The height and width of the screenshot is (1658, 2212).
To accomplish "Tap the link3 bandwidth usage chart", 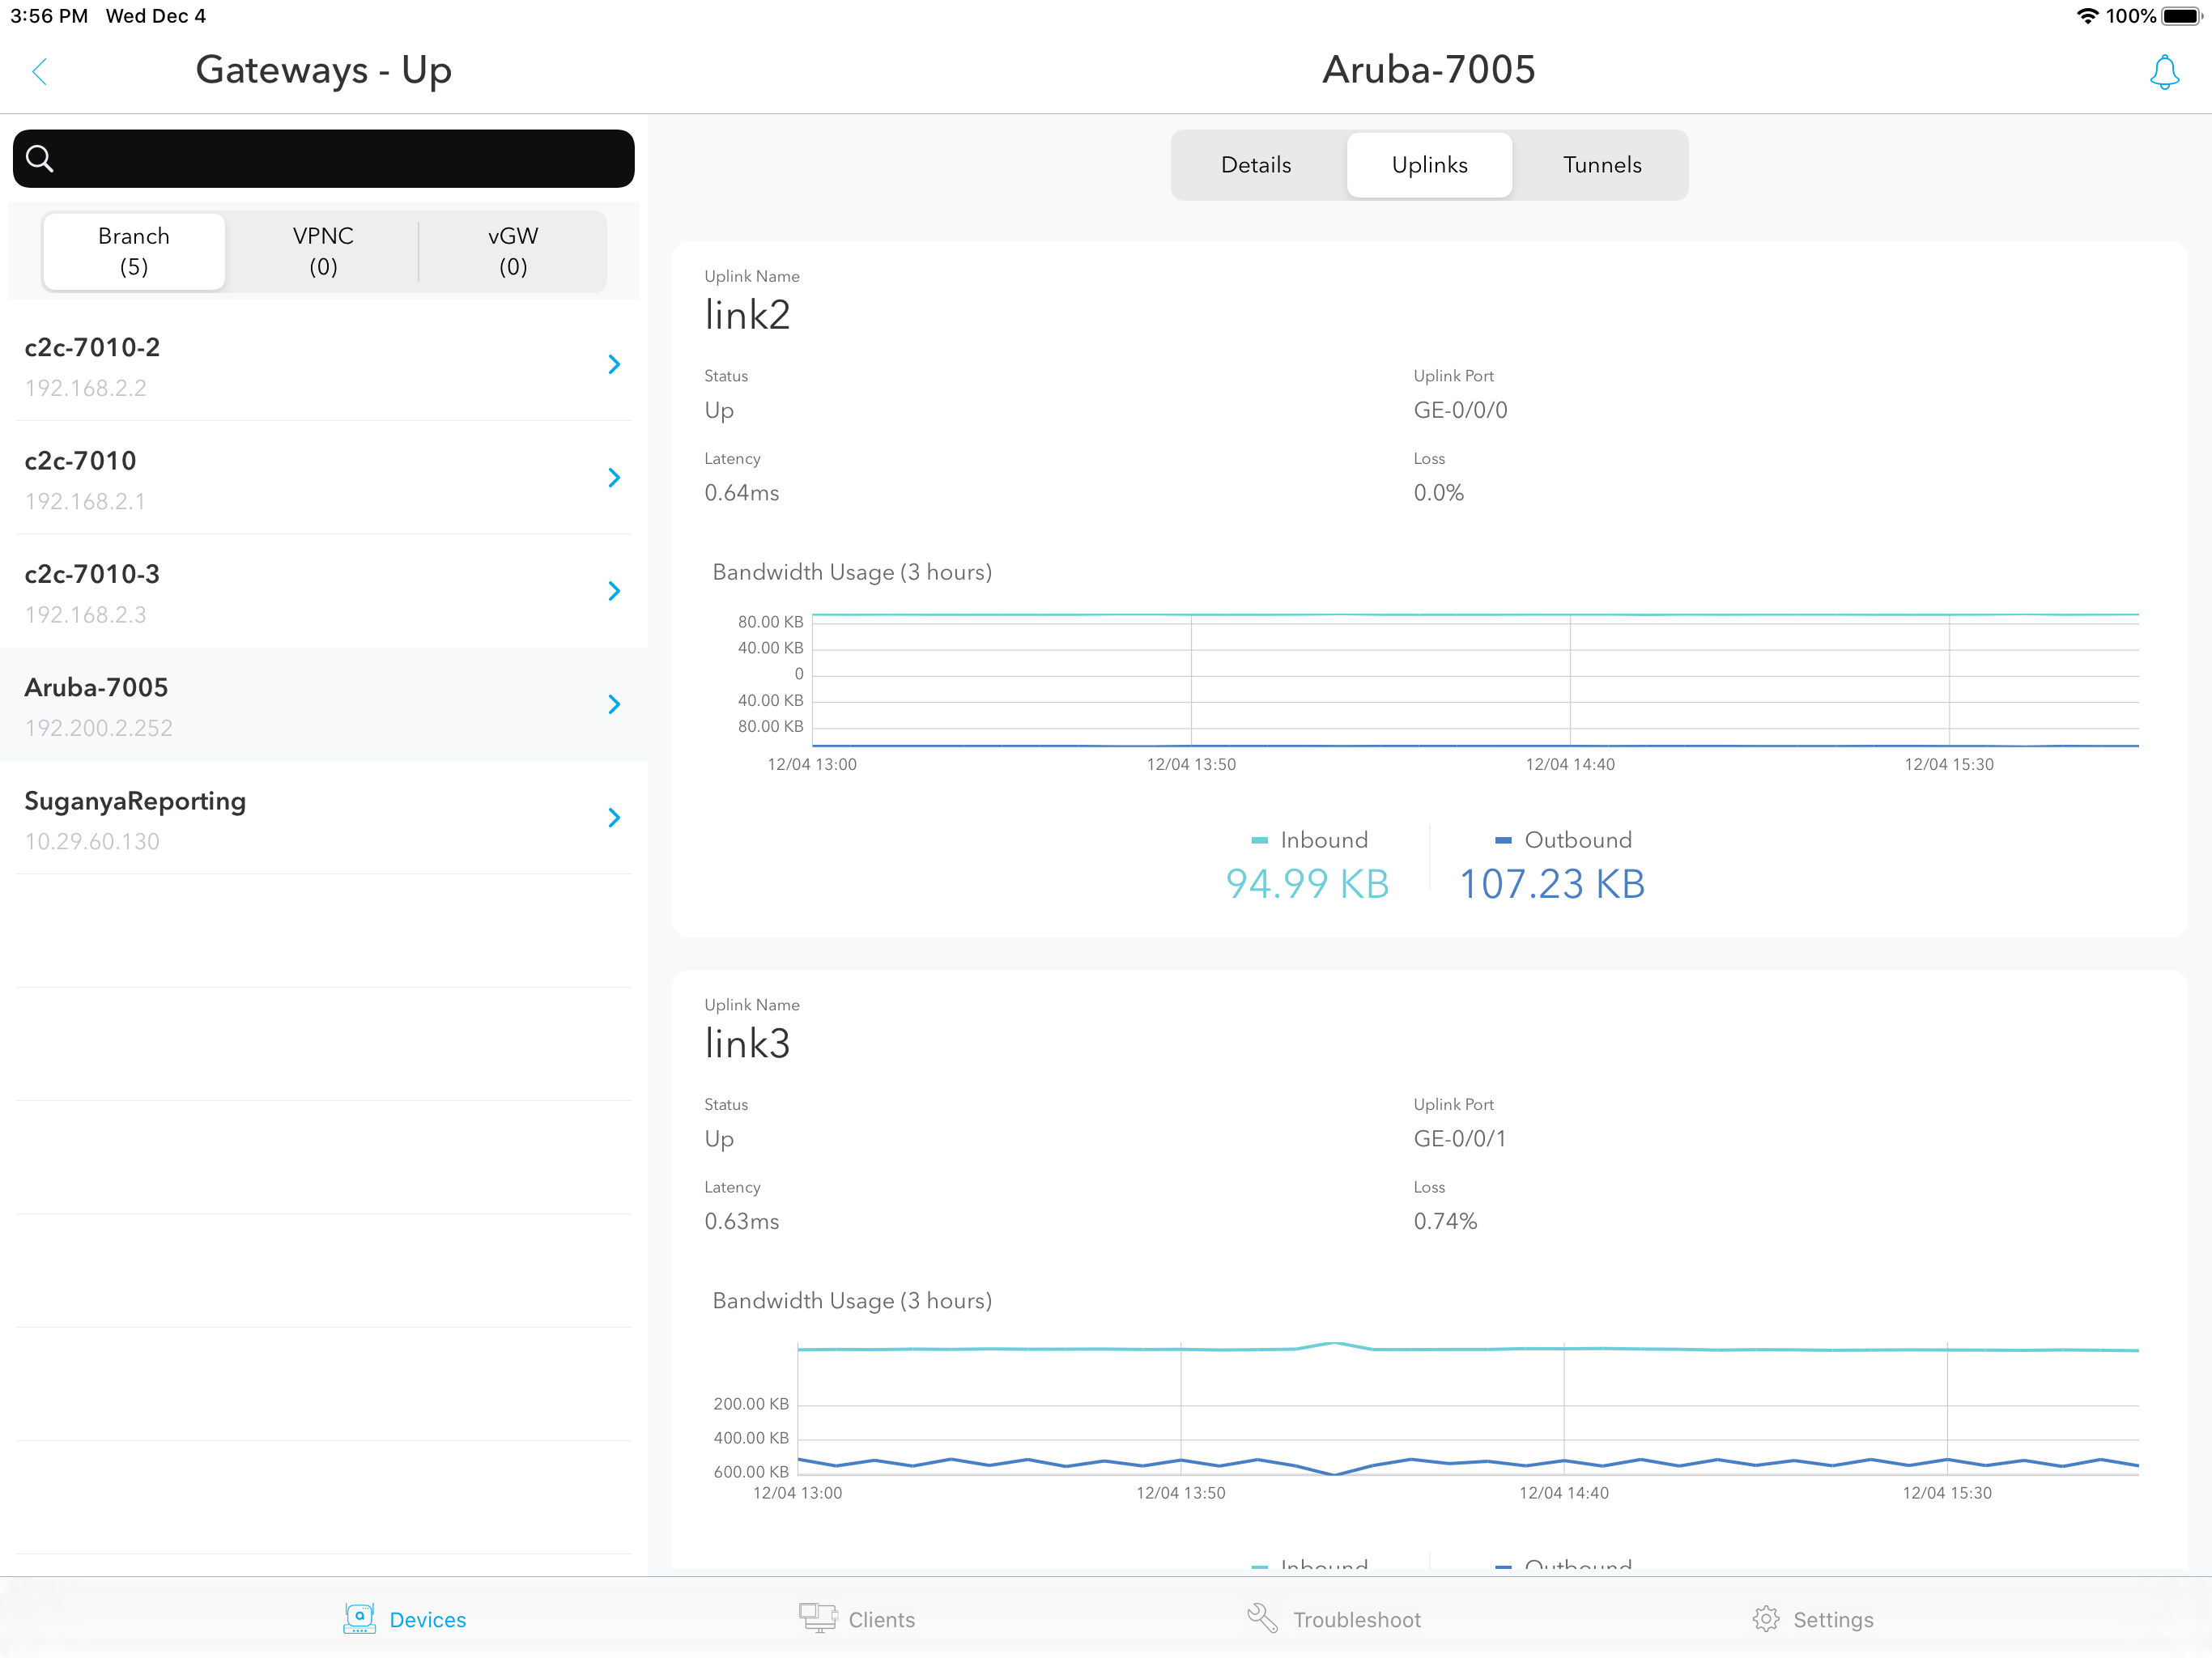I will [x=1467, y=1409].
